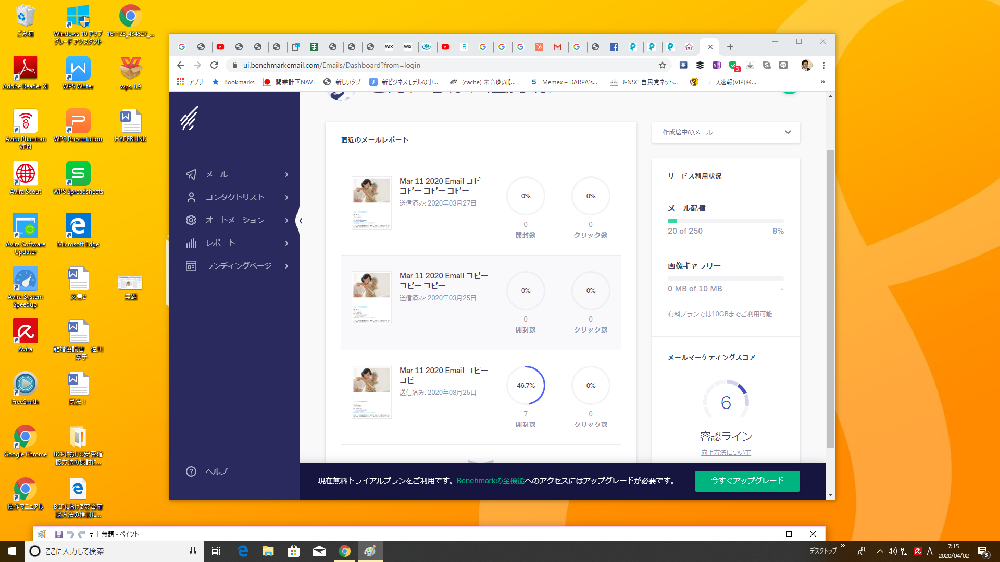Open the レポート sidebar menu item
The height and width of the screenshot is (562, 1000).
pyautogui.click(x=235, y=243)
